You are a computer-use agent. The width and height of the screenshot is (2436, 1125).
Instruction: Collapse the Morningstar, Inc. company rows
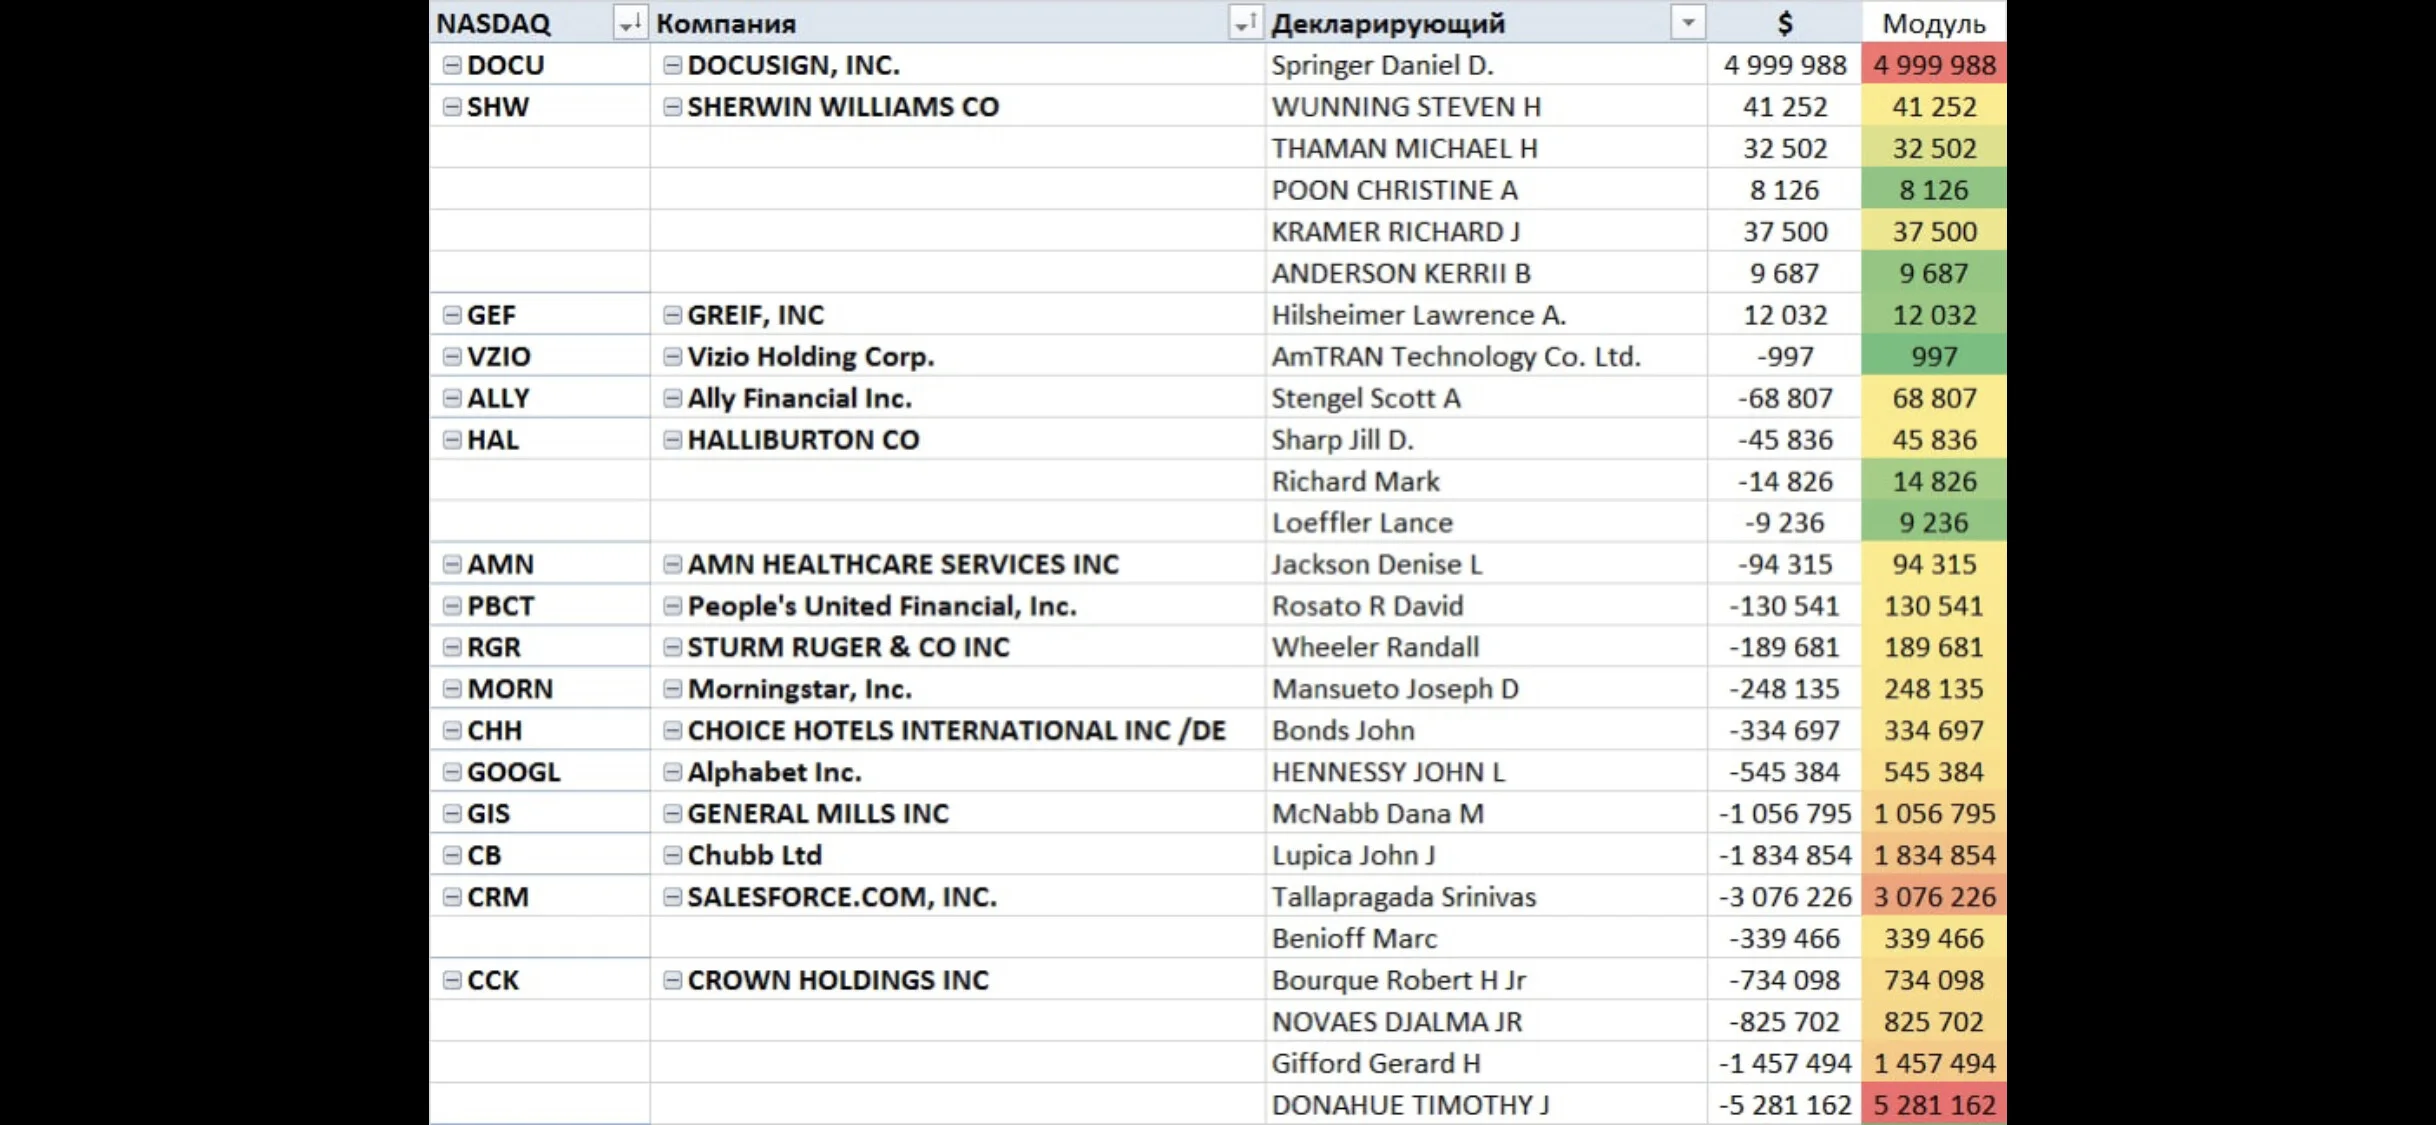tap(672, 689)
